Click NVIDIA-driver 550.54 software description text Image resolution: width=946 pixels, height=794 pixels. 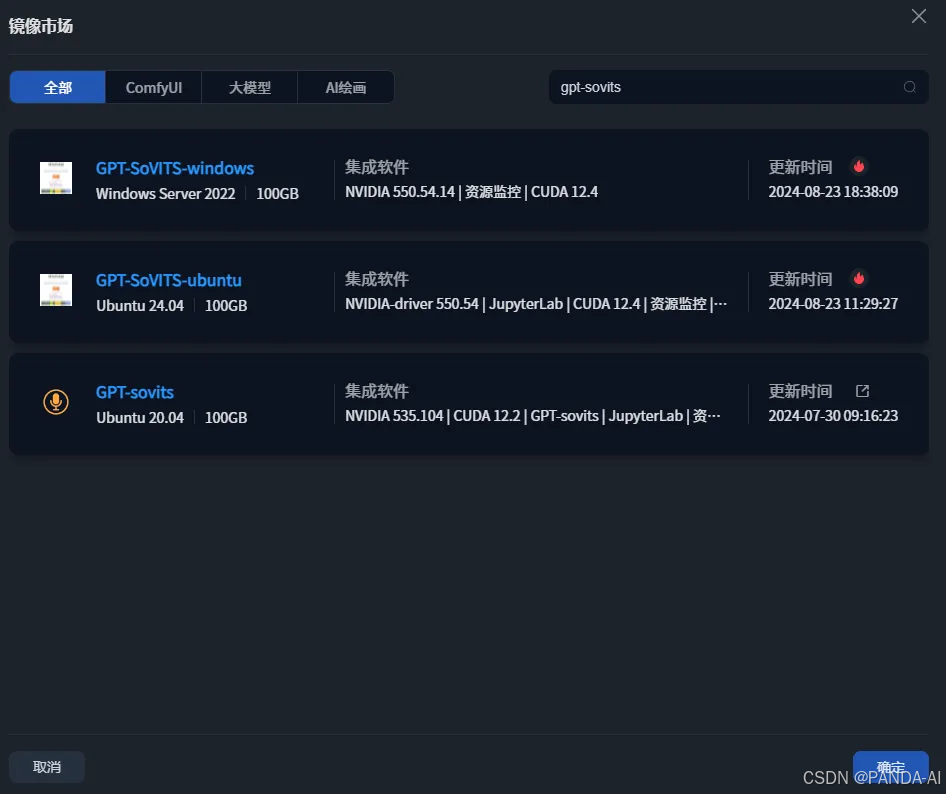coord(536,303)
